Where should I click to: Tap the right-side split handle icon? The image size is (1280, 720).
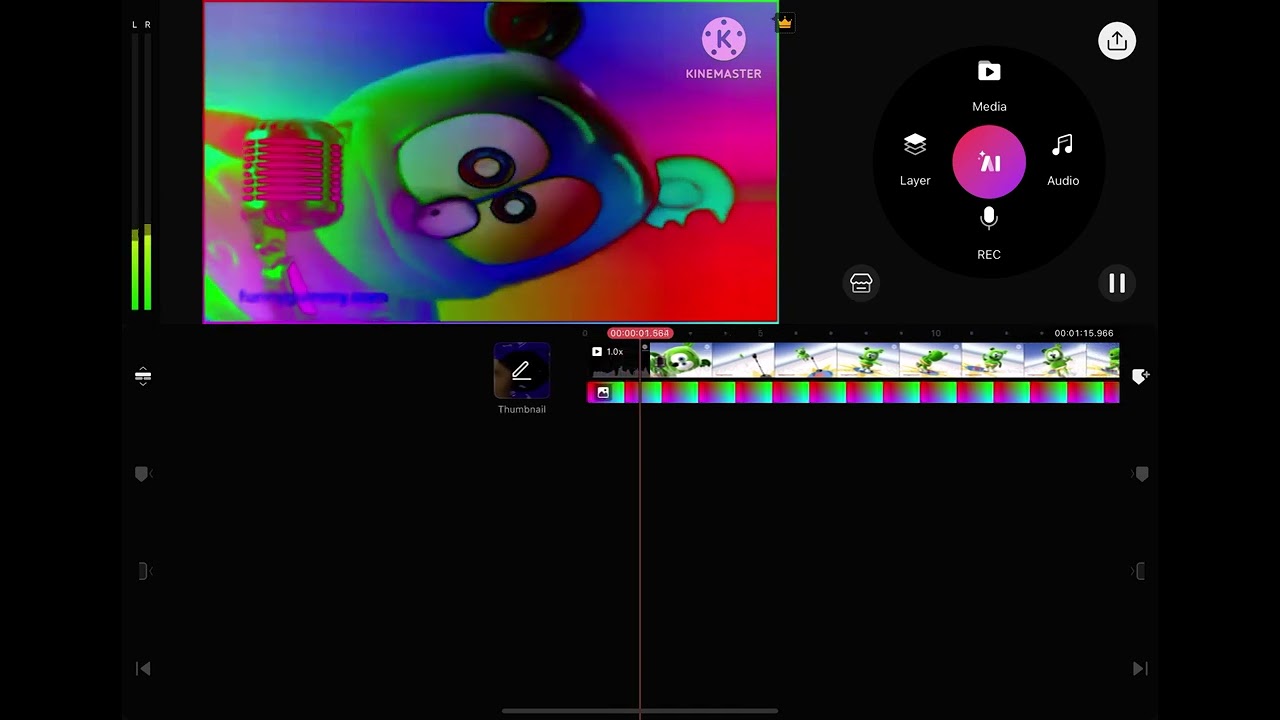[x=1140, y=571]
